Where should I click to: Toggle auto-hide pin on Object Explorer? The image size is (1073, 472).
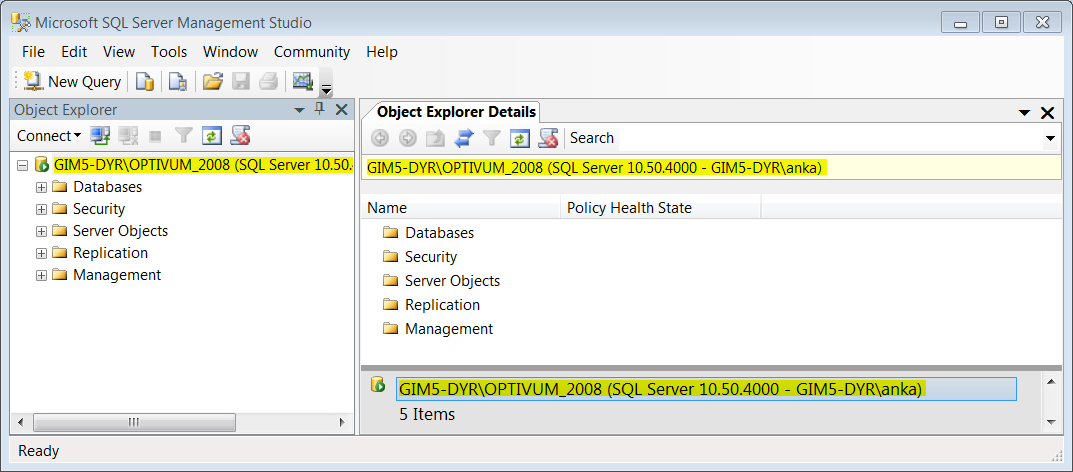click(320, 109)
